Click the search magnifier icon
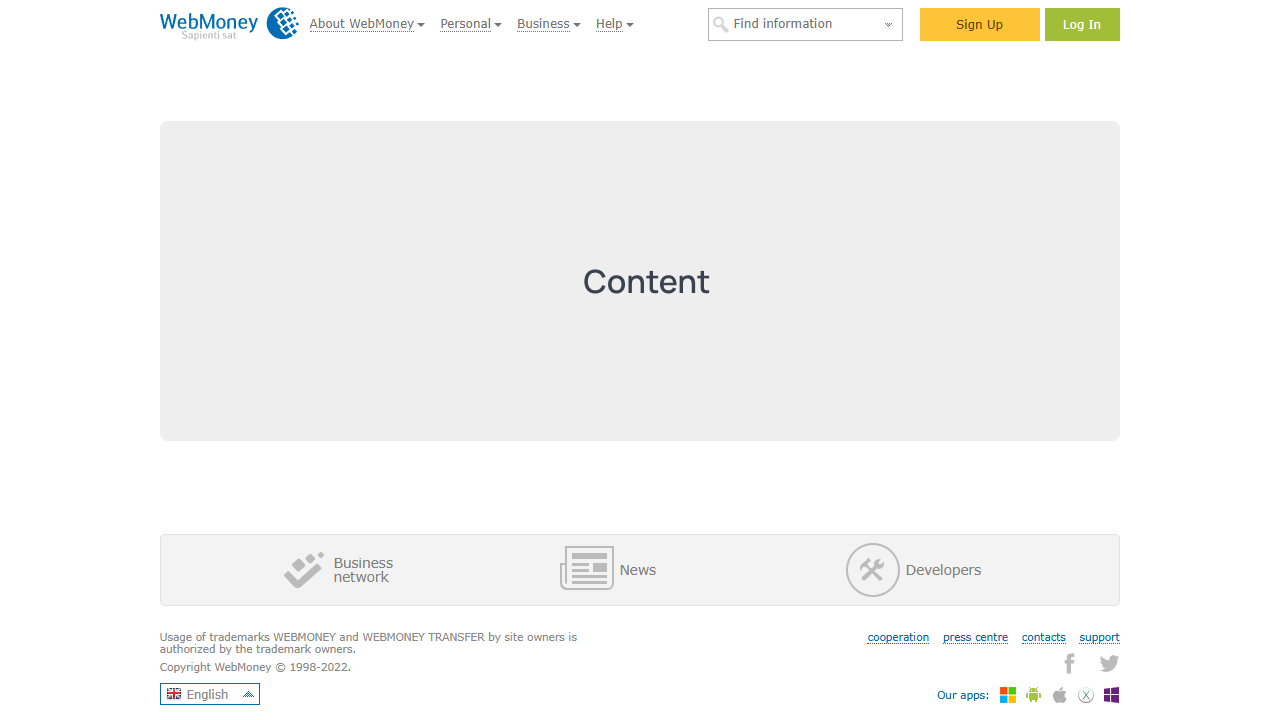 [x=720, y=25]
